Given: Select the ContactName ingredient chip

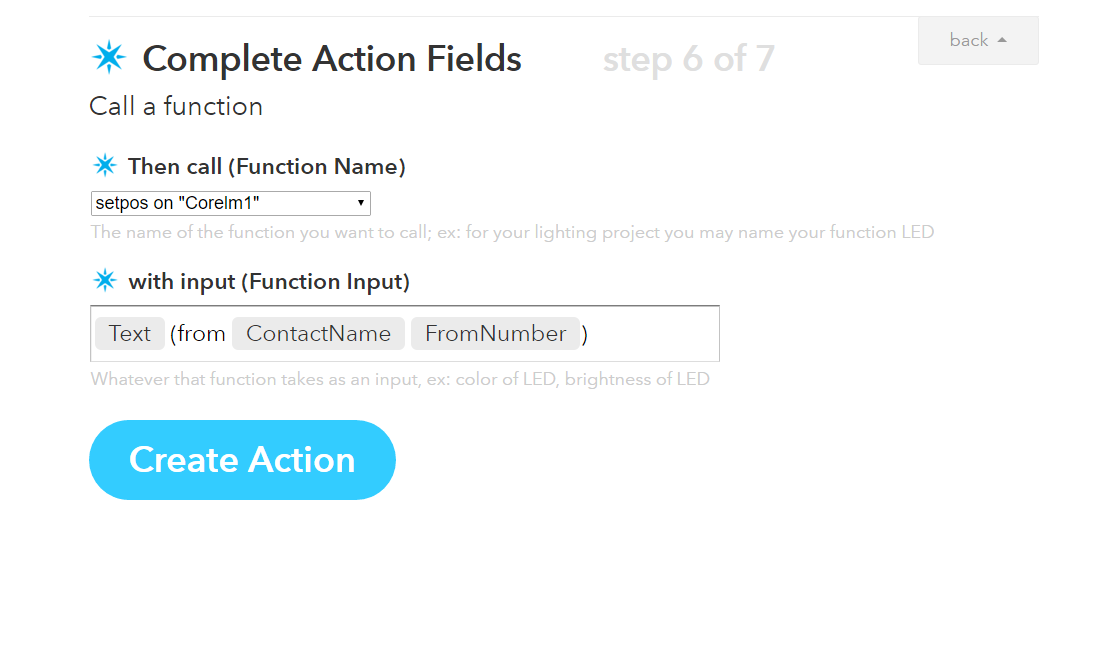Looking at the screenshot, I should pos(318,333).
